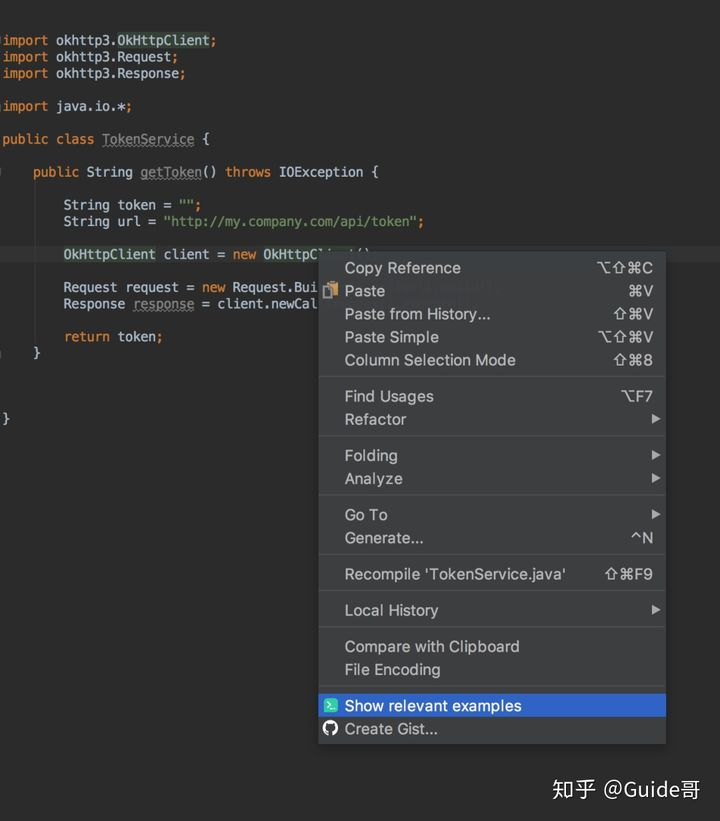Open the Generate… menu entry
Screen dimensions: 720x821
(x=384, y=538)
